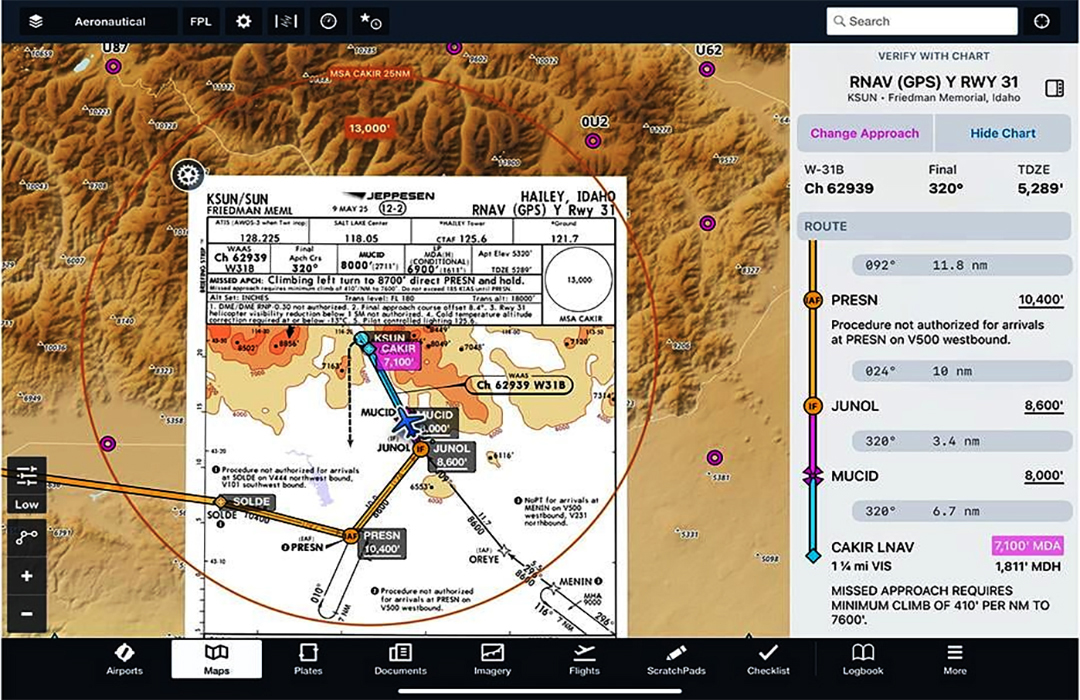Open the Aeronautical map layer selector

tap(110, 21)
